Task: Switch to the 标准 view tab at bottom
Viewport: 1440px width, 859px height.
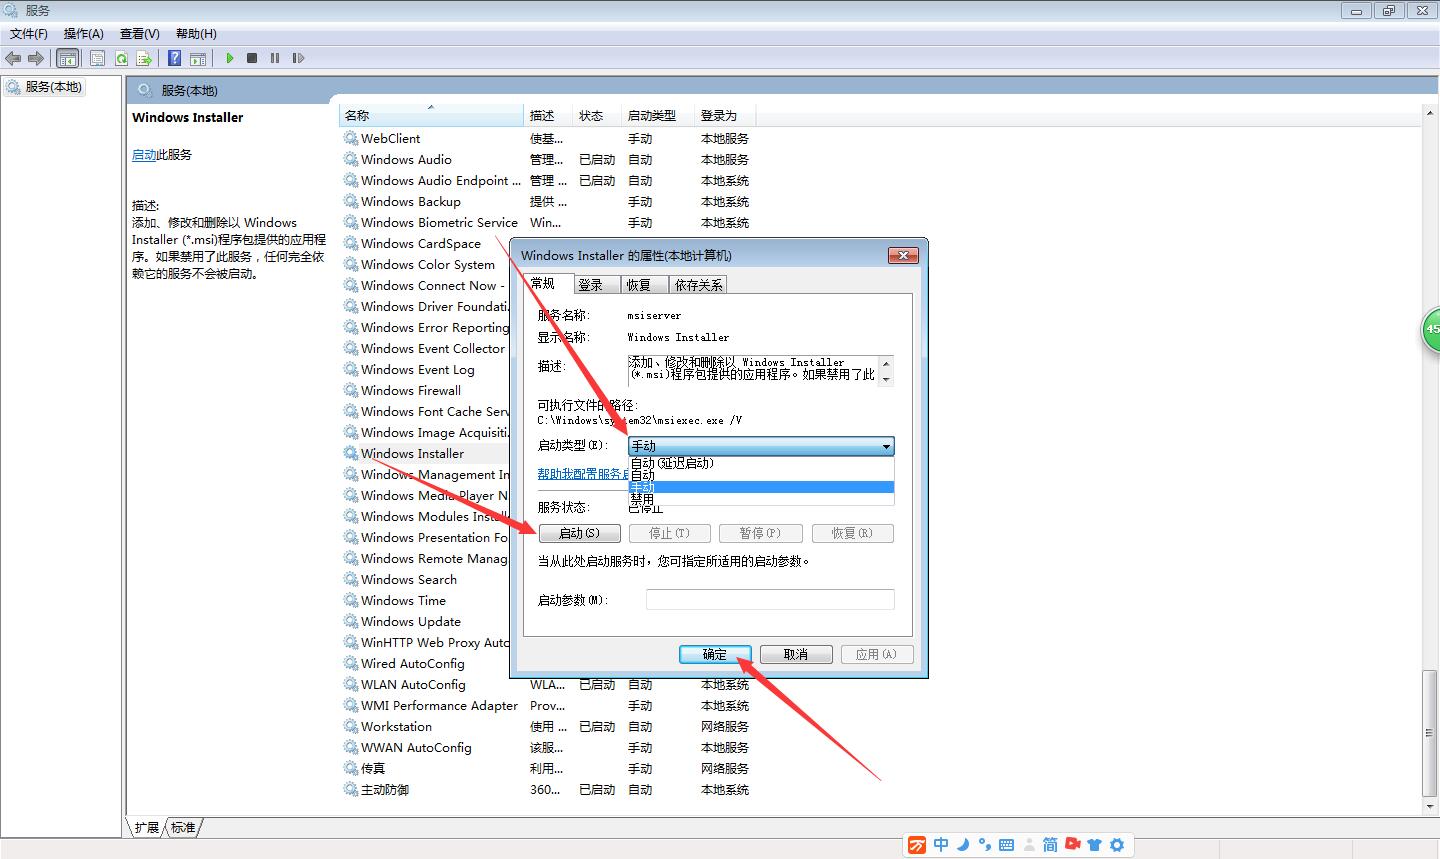Action: (183, 827)
